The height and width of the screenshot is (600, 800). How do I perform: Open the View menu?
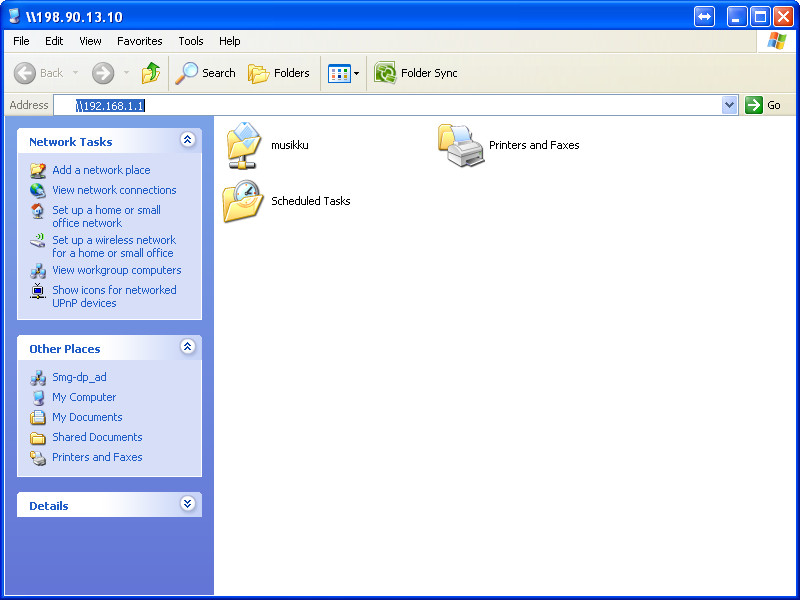pos(90,41)
